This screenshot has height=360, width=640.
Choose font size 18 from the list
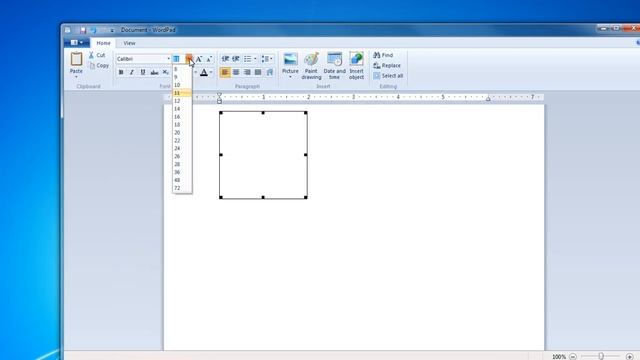(182, 124)
